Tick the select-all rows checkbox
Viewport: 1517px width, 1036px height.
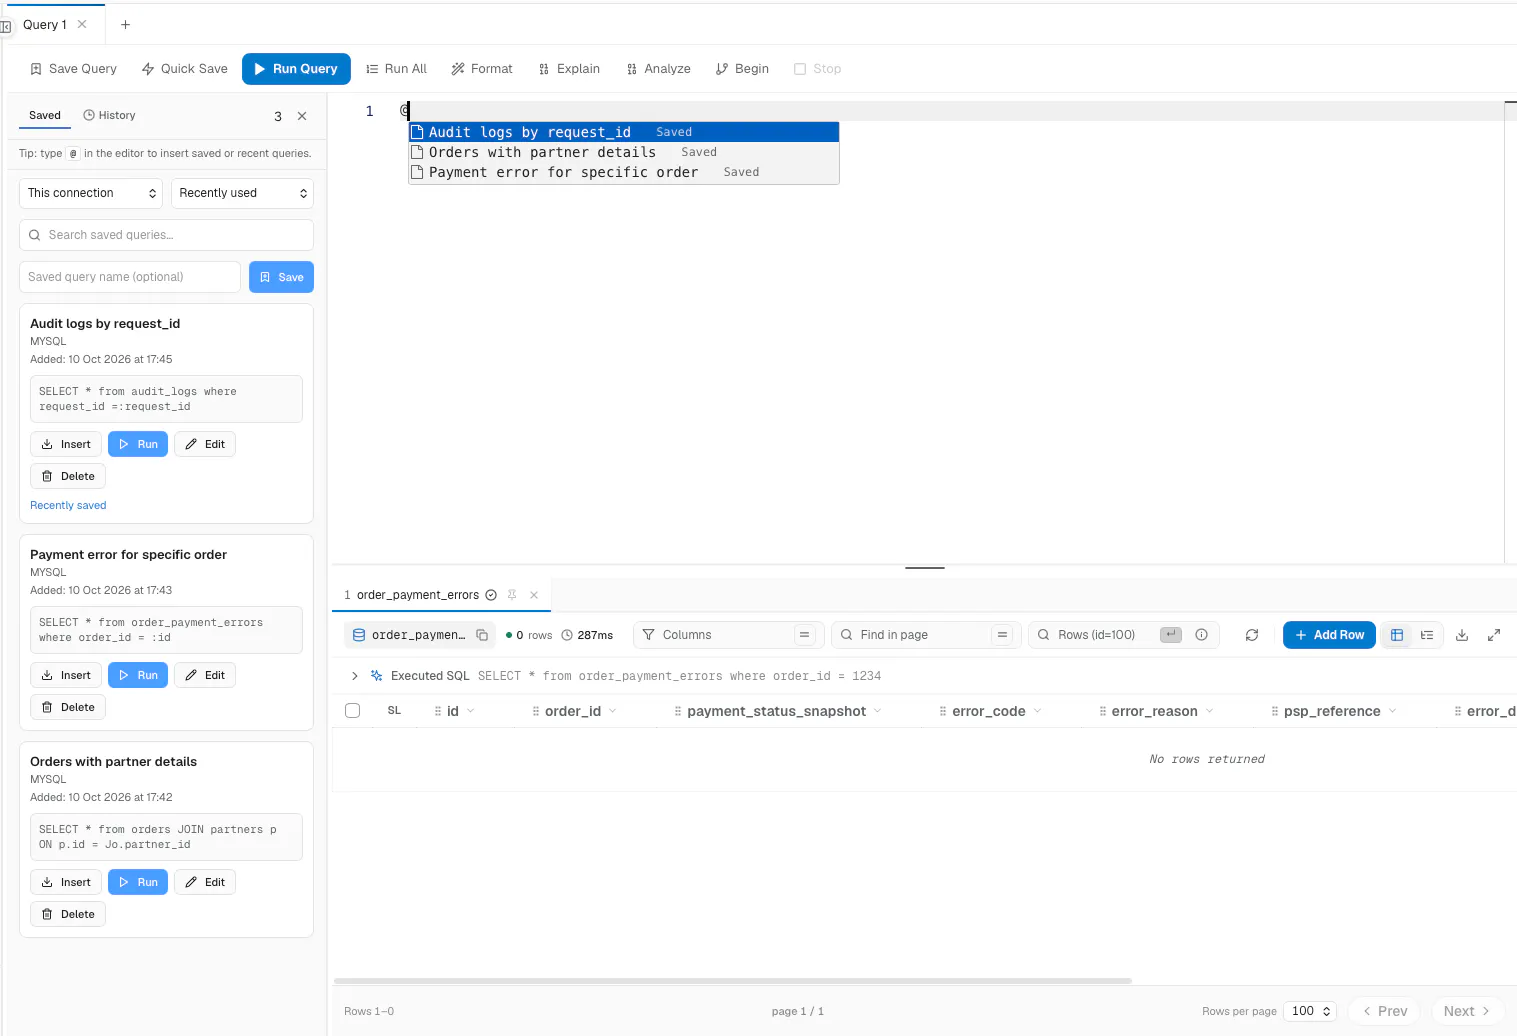(x=352, y=711)
